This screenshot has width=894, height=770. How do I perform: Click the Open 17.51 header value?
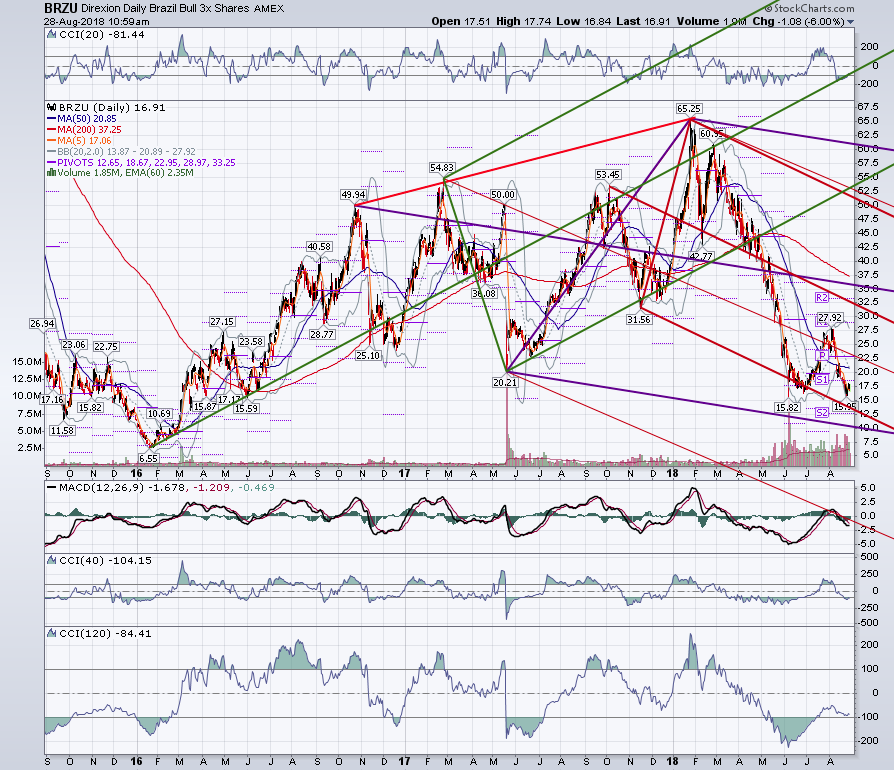[x=462, y=21]
